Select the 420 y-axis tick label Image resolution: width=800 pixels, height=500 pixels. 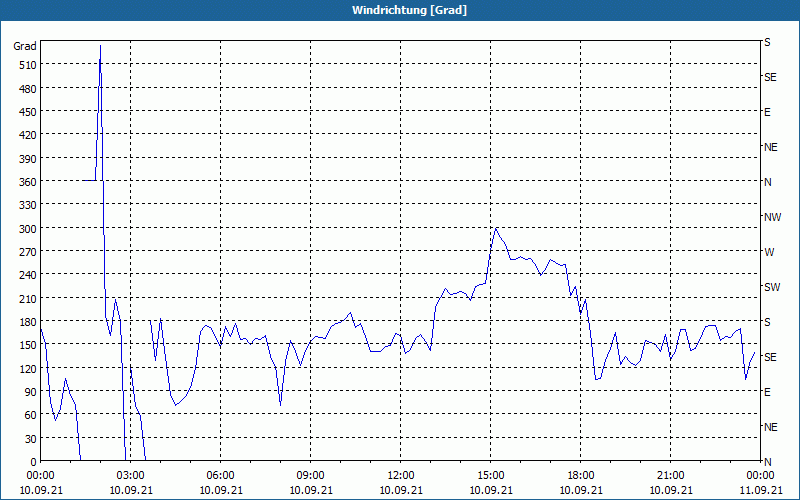28,135
